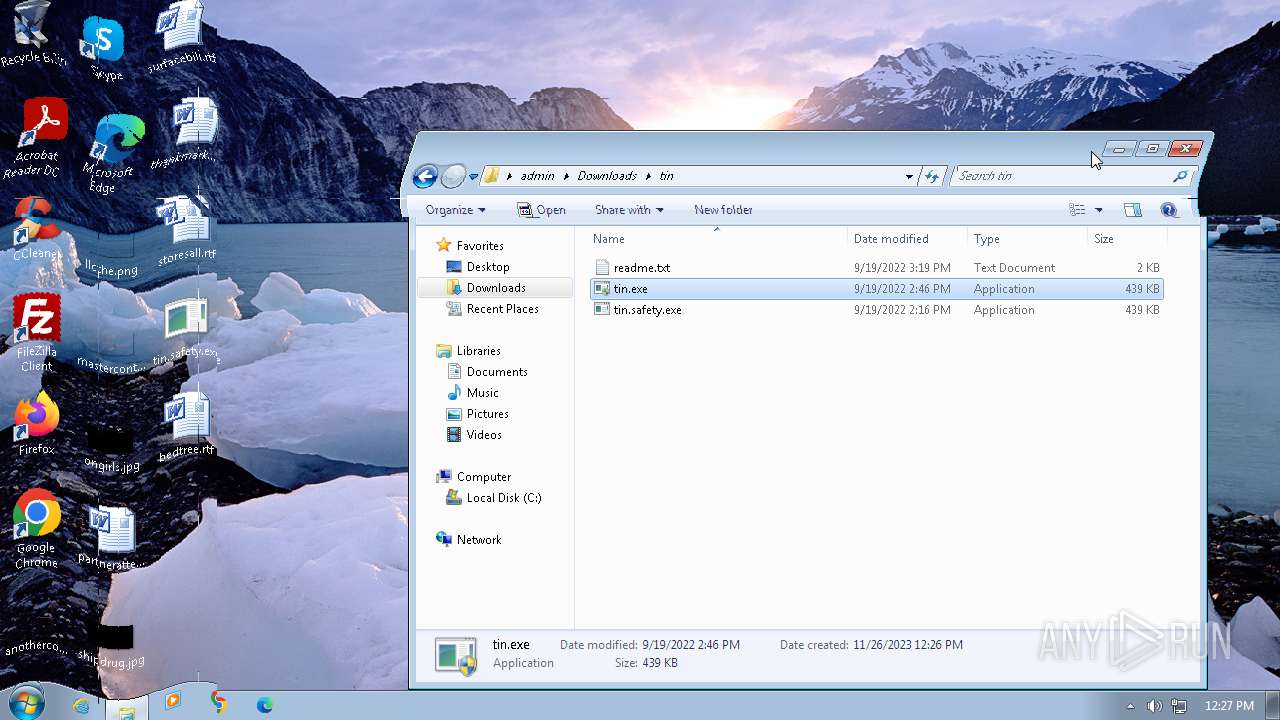This screenshot has height=720, width=1280.
Task: Click Computer in navigation pane
Action: tap(483, 477)
